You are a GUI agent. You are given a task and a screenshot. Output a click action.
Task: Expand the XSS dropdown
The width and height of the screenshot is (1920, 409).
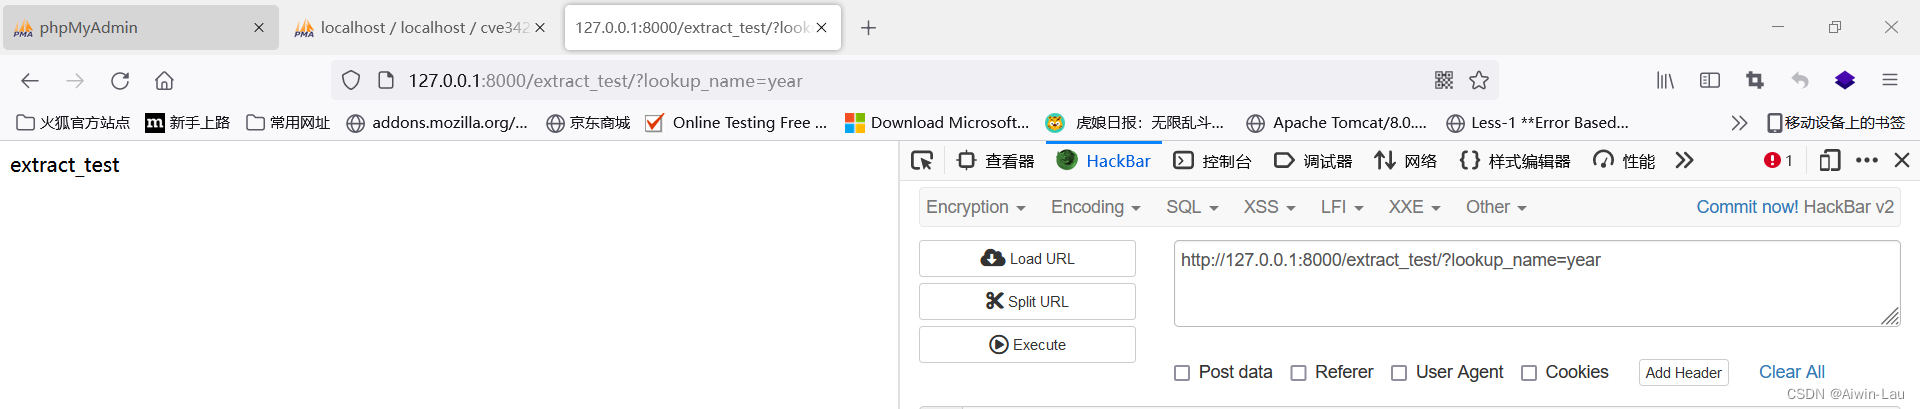pyautogui.click(x=1269, y=207)
